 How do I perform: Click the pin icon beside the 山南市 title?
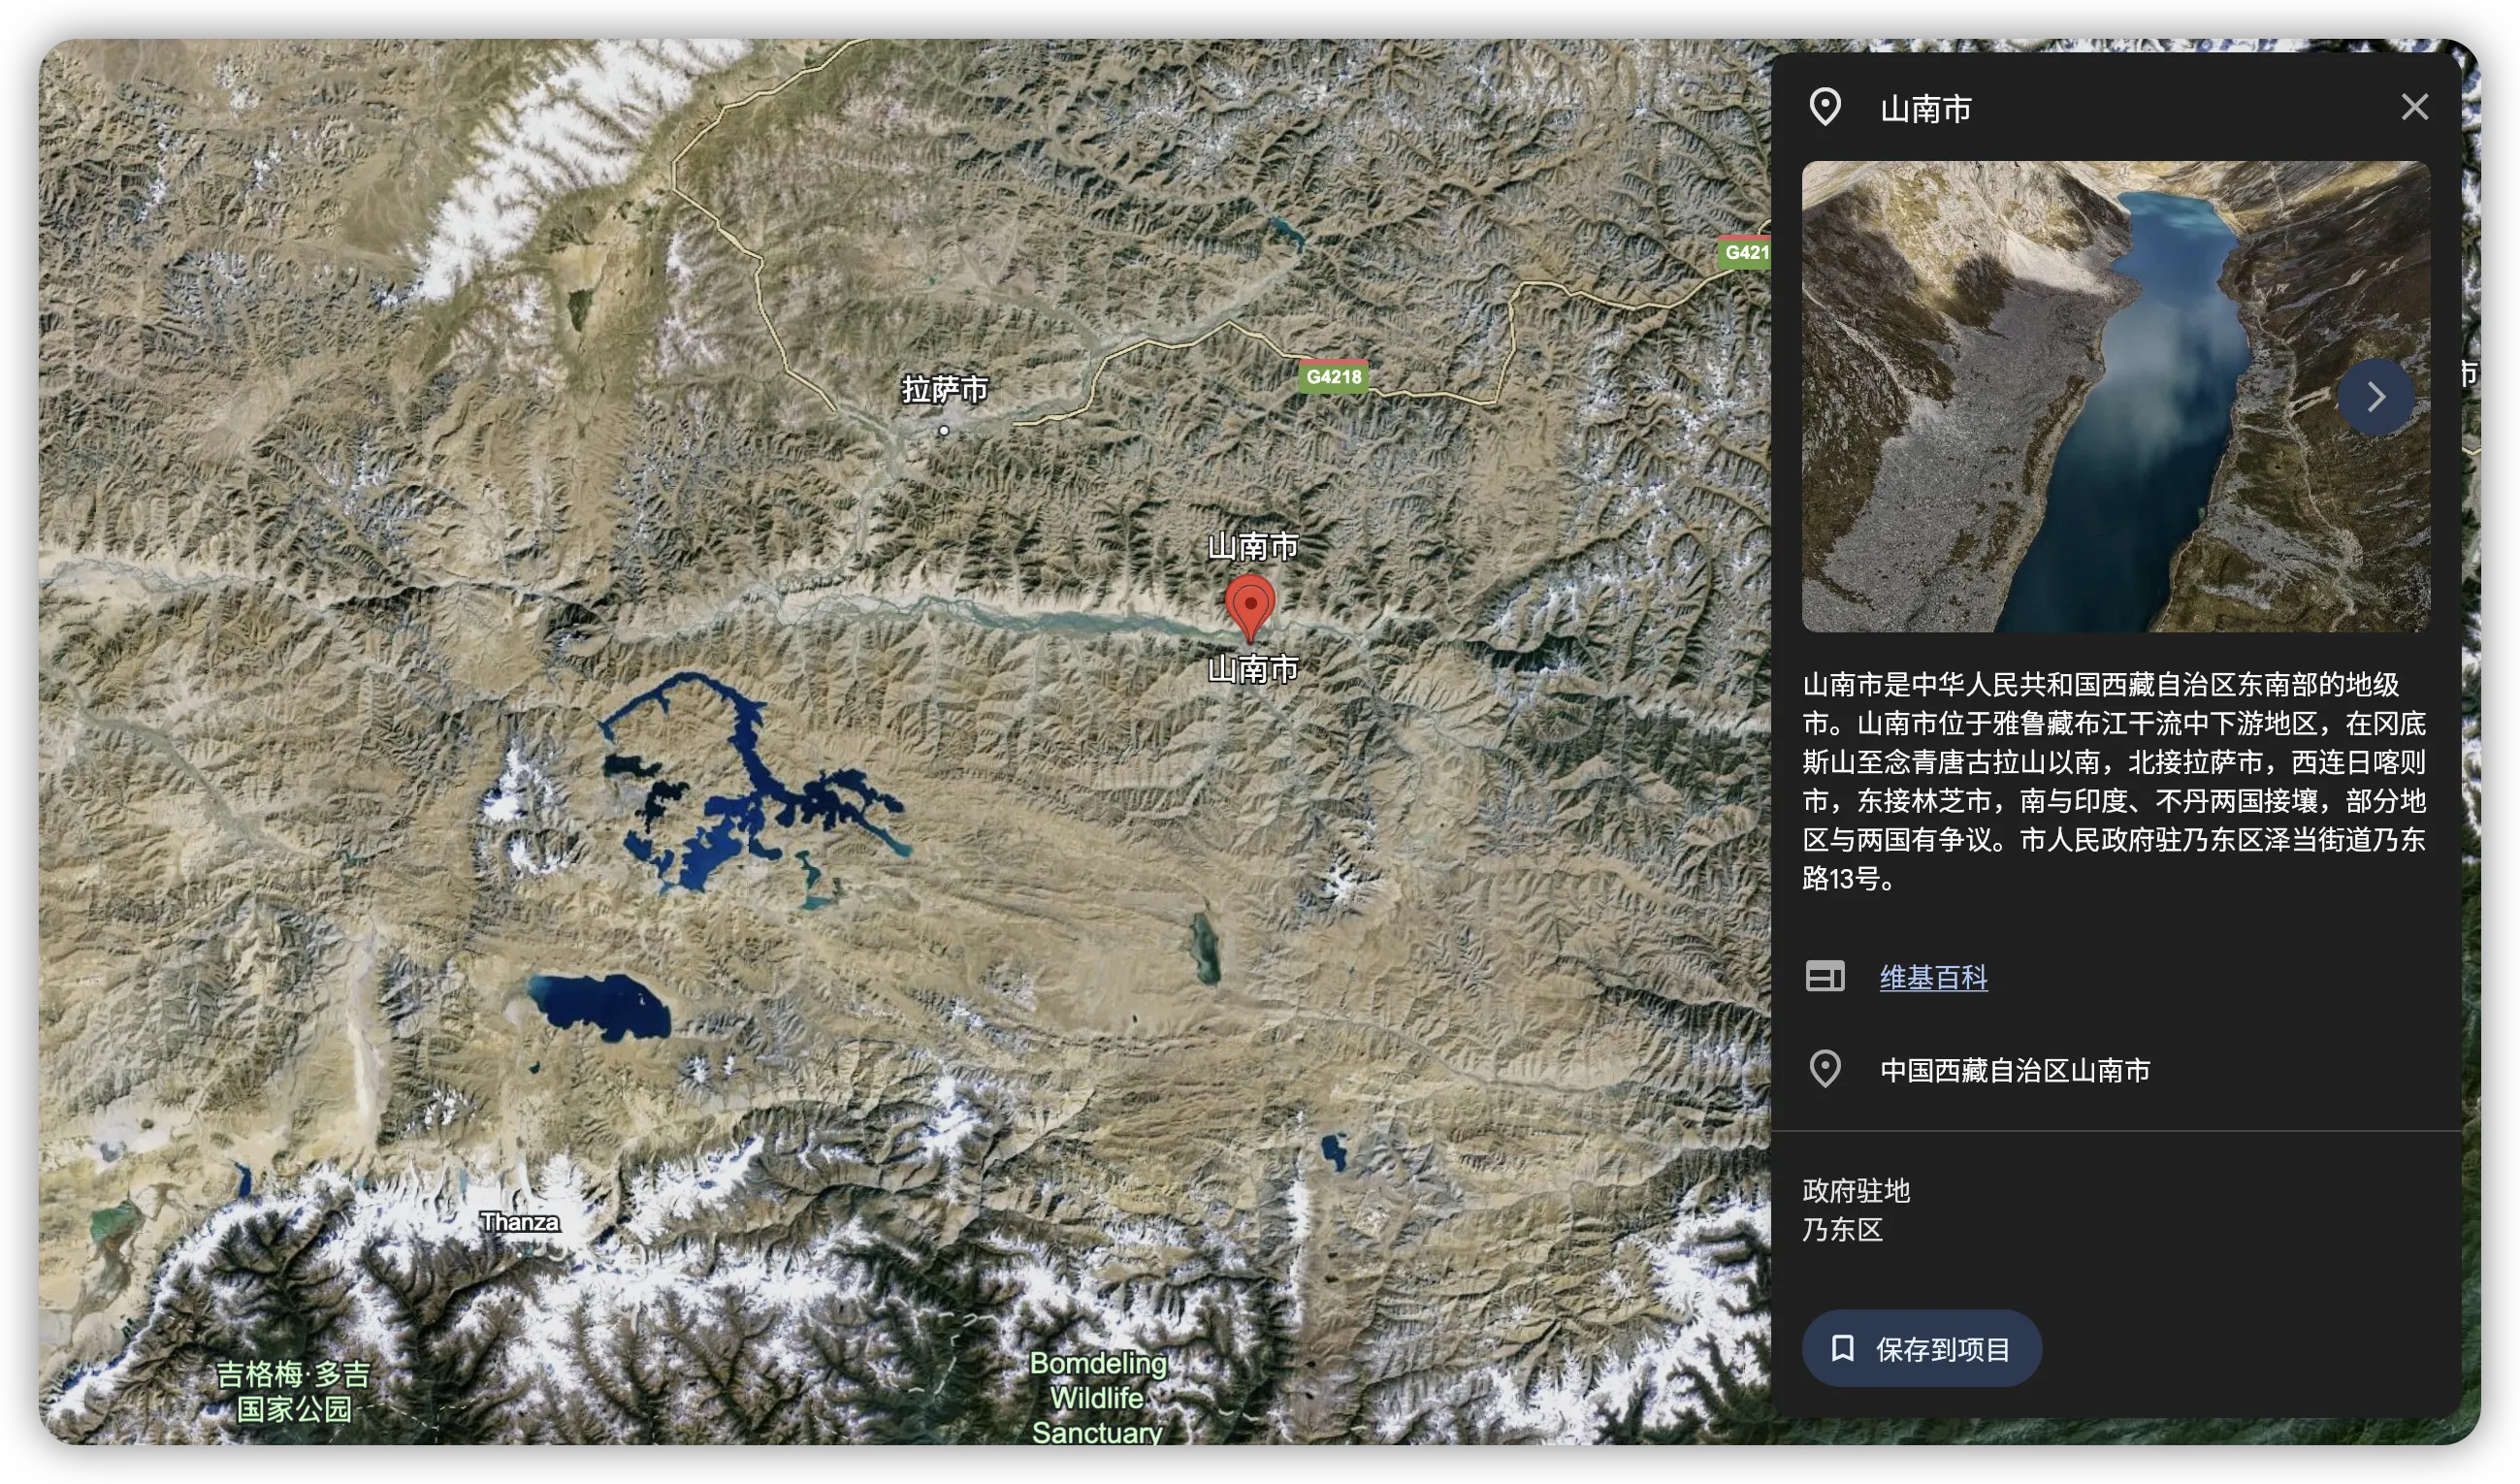point(1825,107)
